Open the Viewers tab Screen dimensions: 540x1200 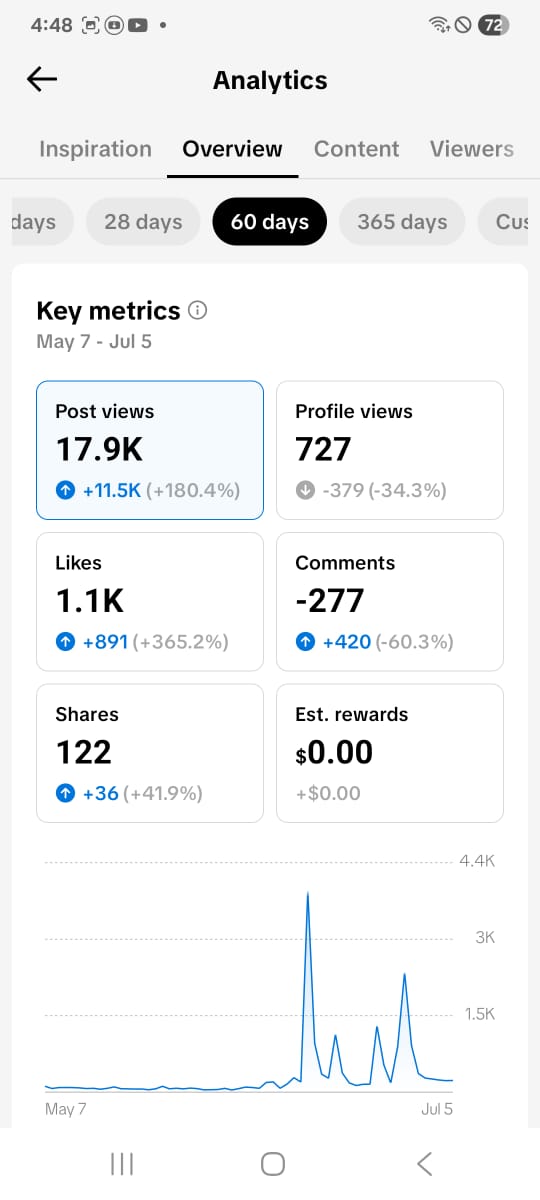[x=472, y=149]
